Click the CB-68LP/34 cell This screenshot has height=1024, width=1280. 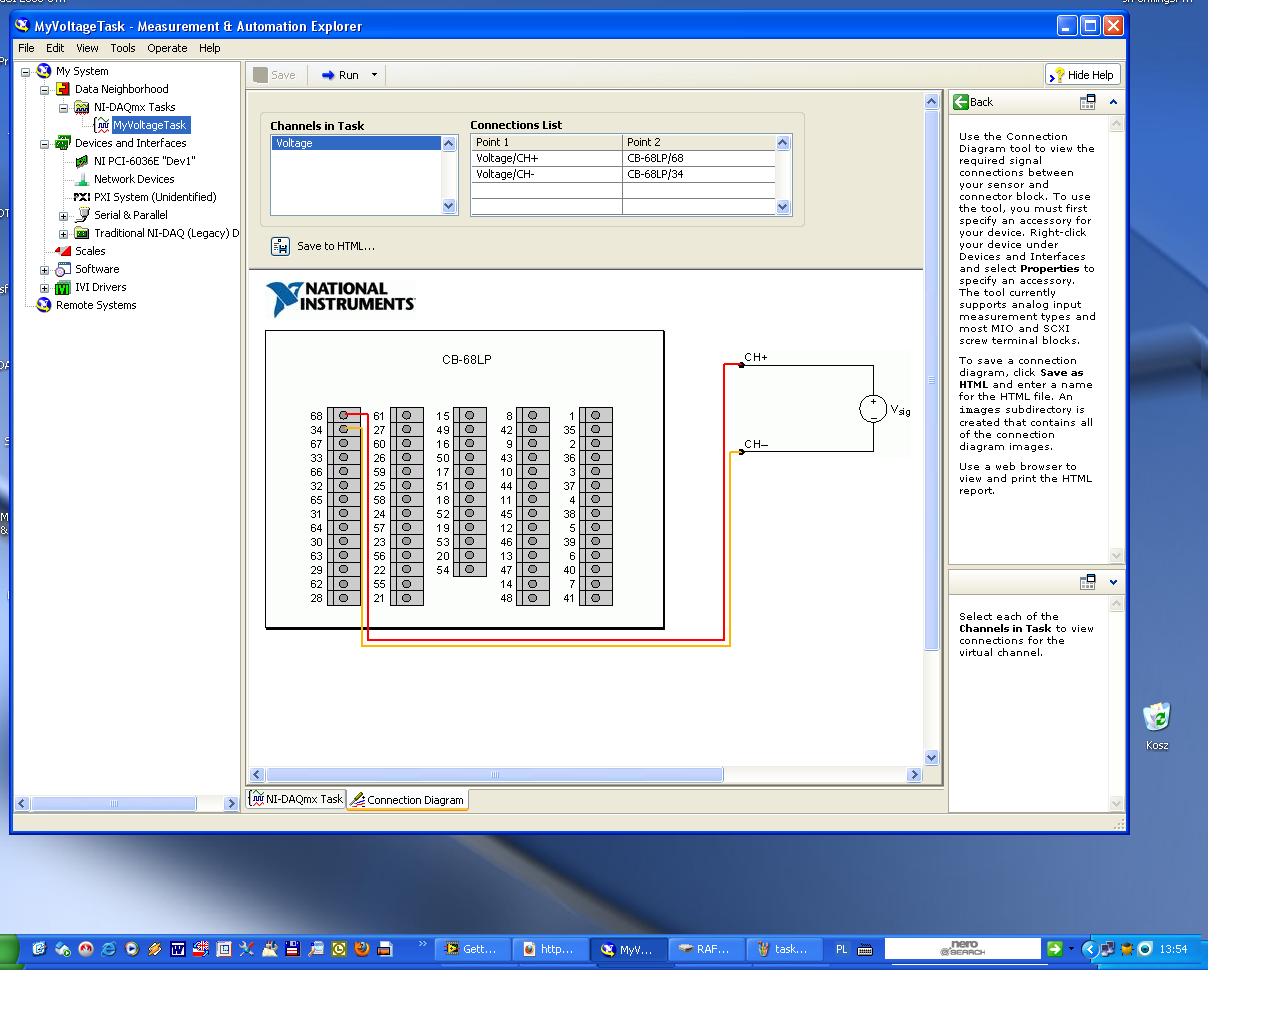tap(699, 174)
